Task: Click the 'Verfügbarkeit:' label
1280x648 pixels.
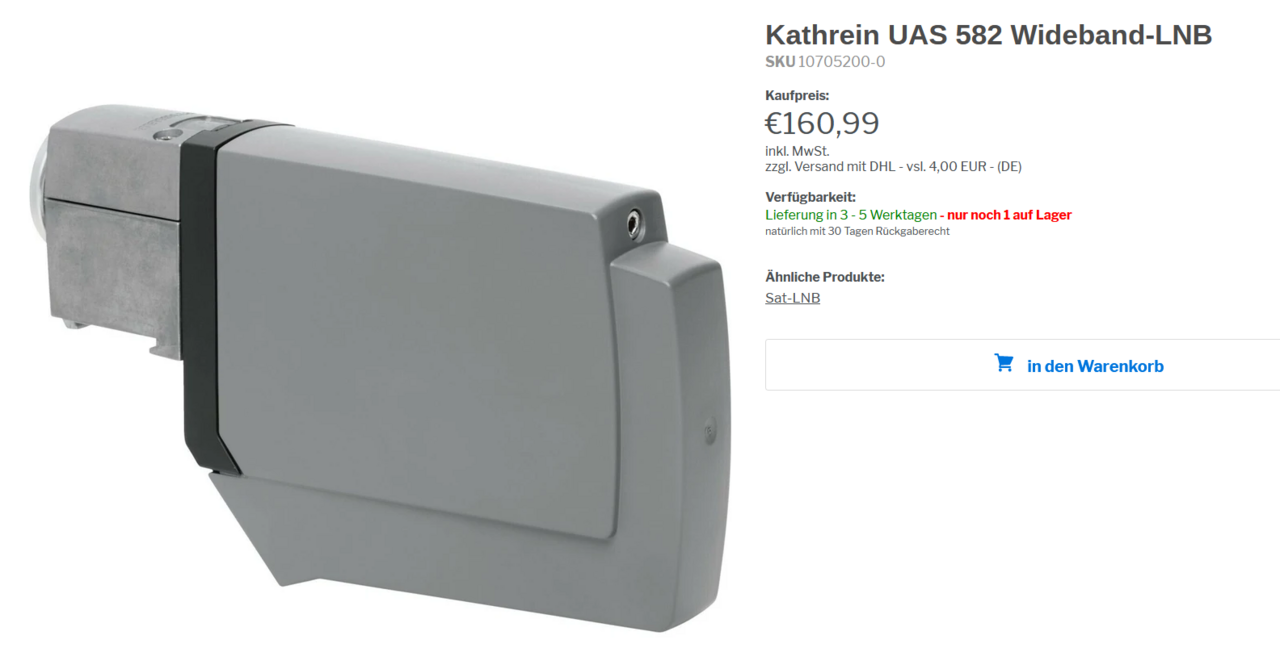Action: pos(811,197)
